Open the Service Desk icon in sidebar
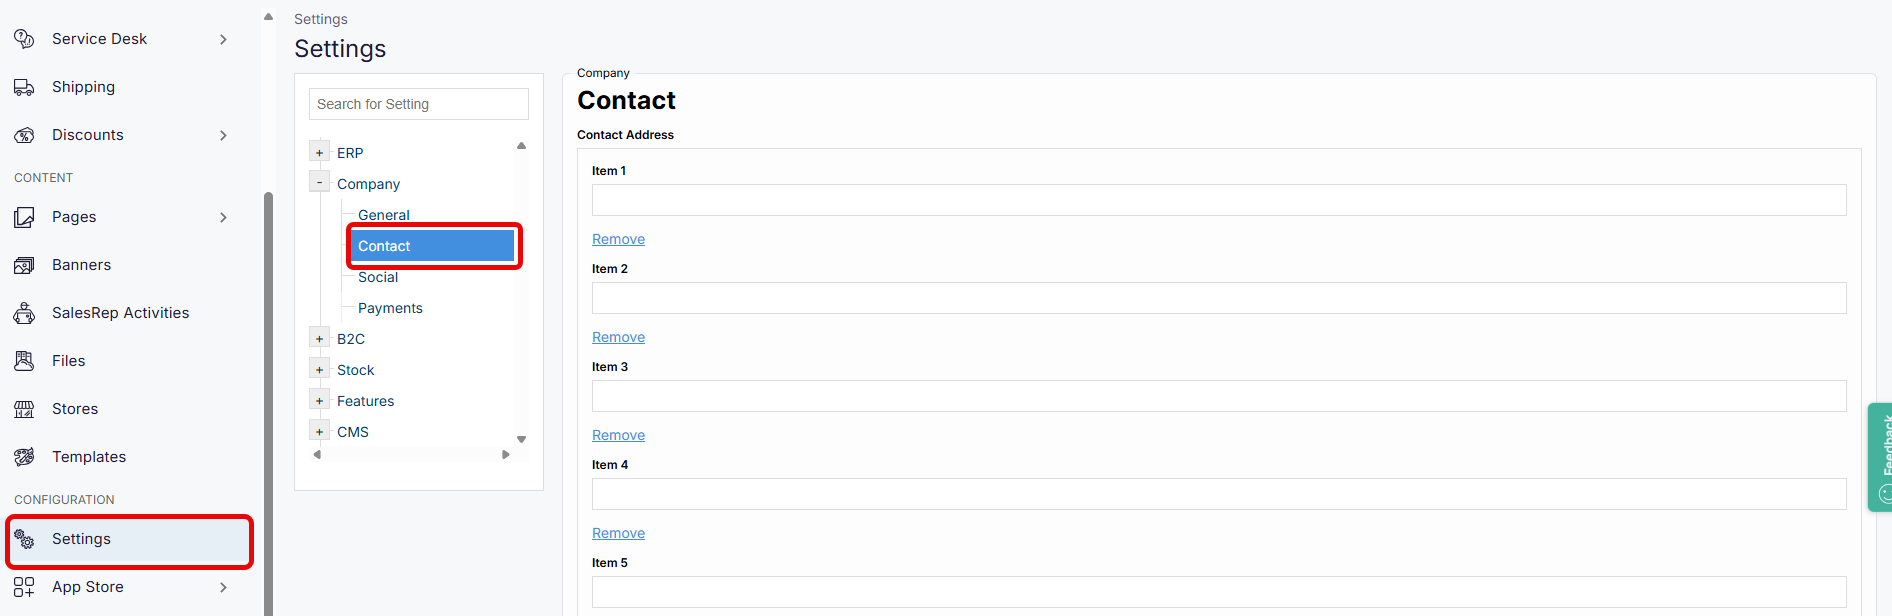 (24, 38)
